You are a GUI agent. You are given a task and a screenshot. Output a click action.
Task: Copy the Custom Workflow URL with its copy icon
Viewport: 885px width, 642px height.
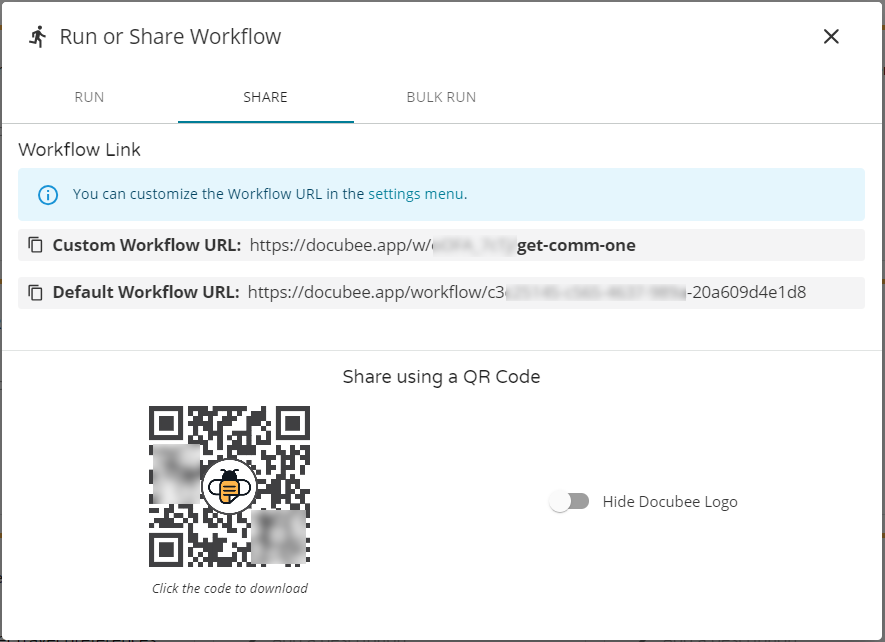36,245
